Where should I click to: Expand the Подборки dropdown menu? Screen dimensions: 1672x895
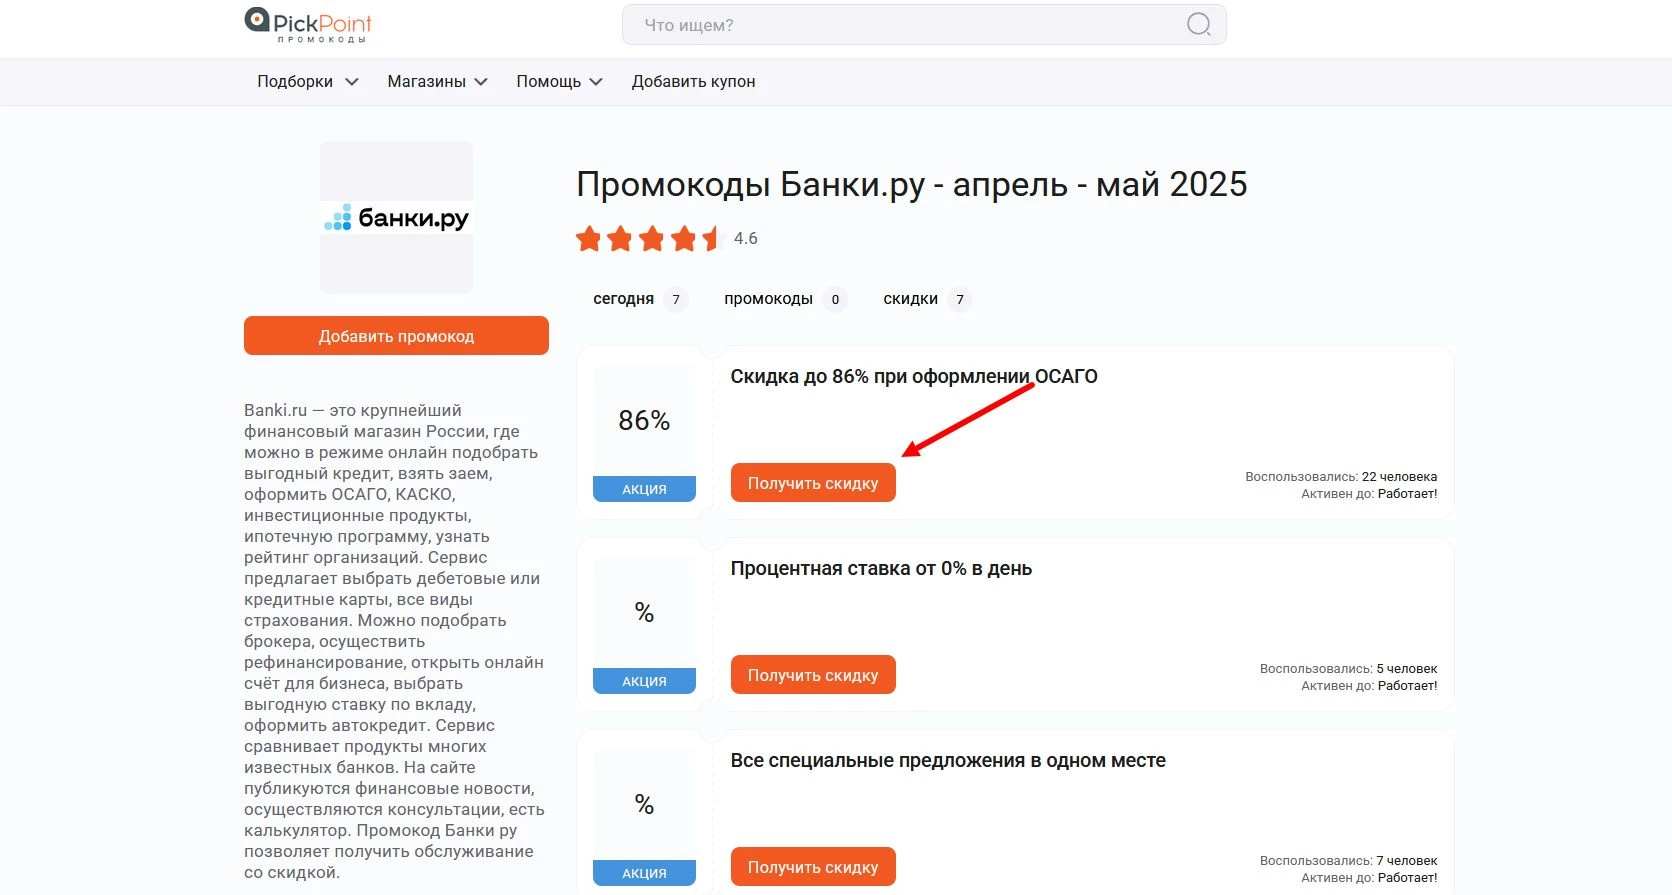point(307,82)
